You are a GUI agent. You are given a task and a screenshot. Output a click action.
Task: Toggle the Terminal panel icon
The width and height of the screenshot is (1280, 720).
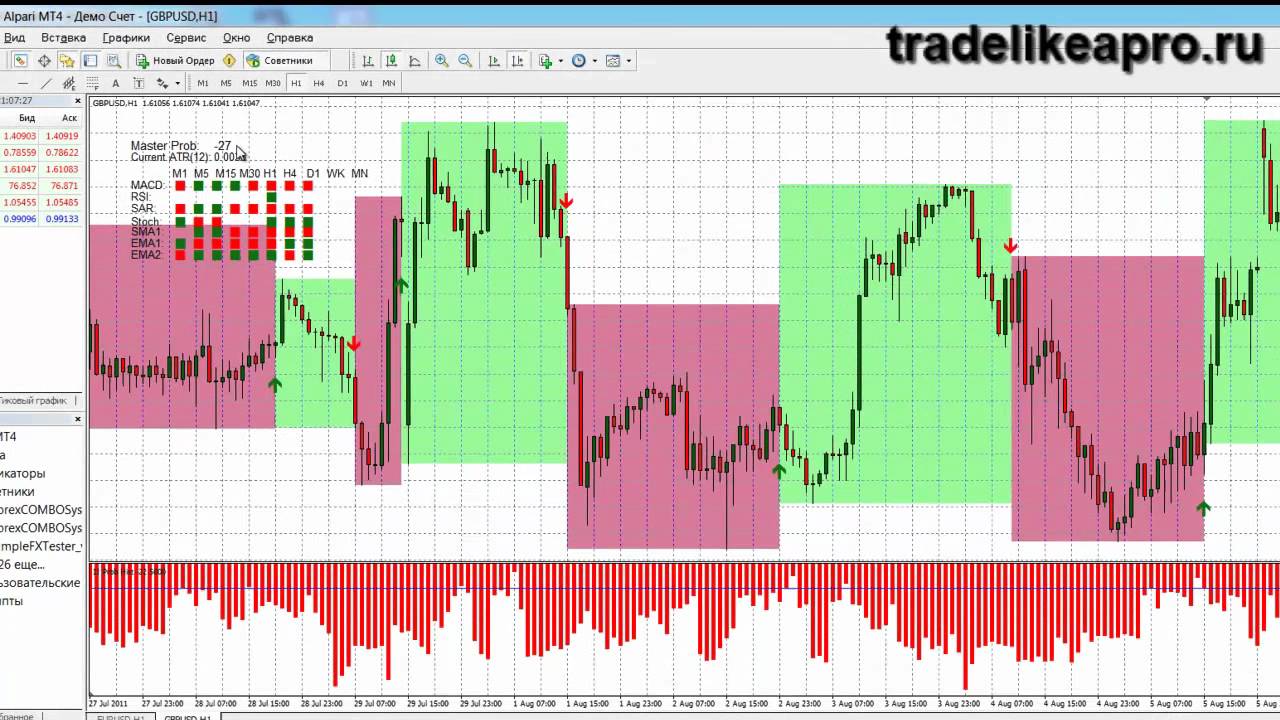coord(90,61)
